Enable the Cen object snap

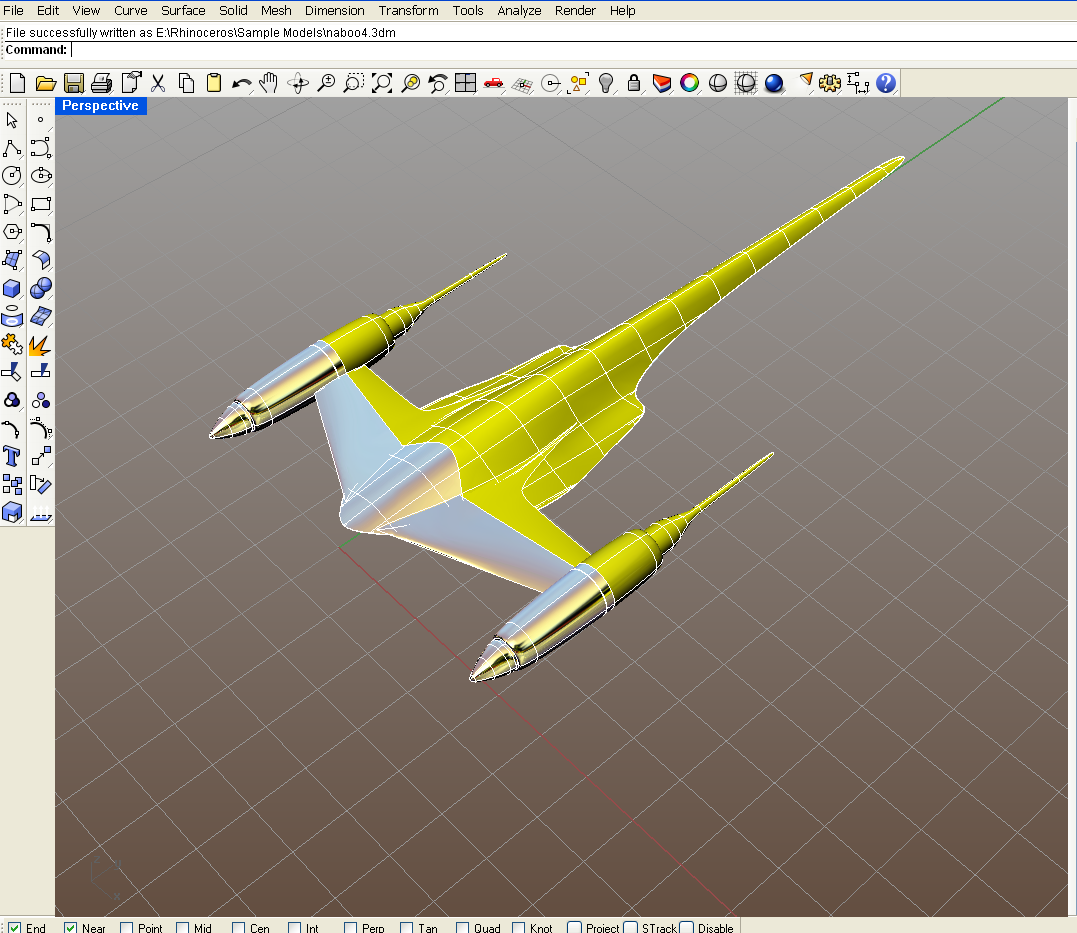coord(238,928)
